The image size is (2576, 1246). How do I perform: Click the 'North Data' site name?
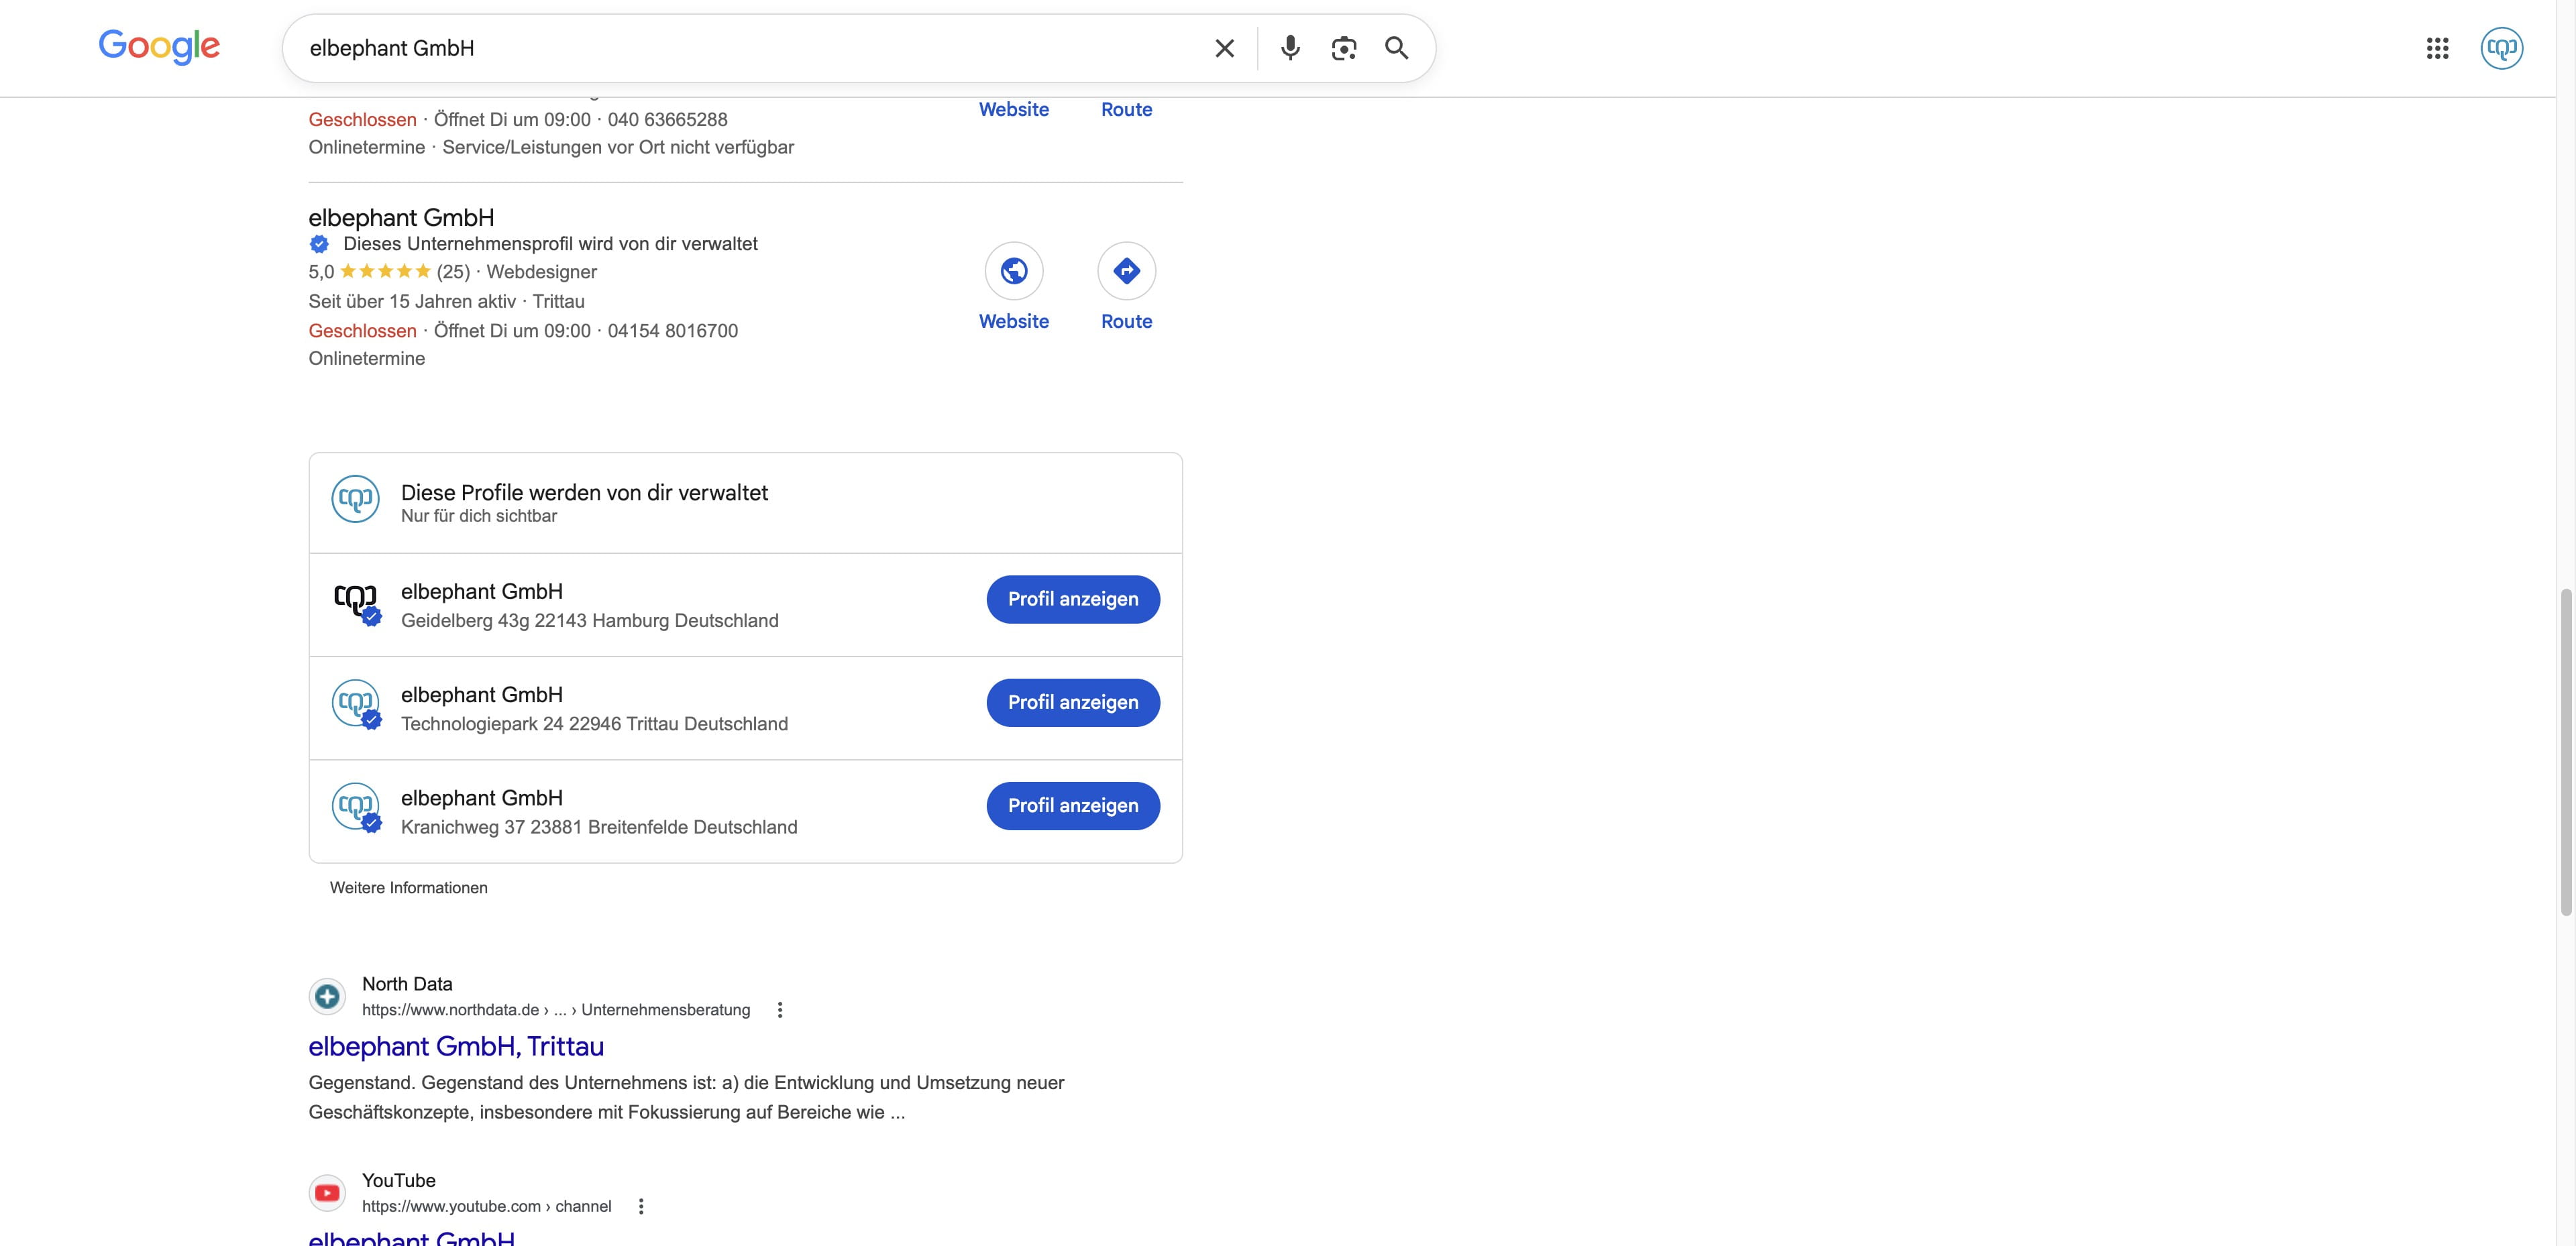[x=407, y=984]
